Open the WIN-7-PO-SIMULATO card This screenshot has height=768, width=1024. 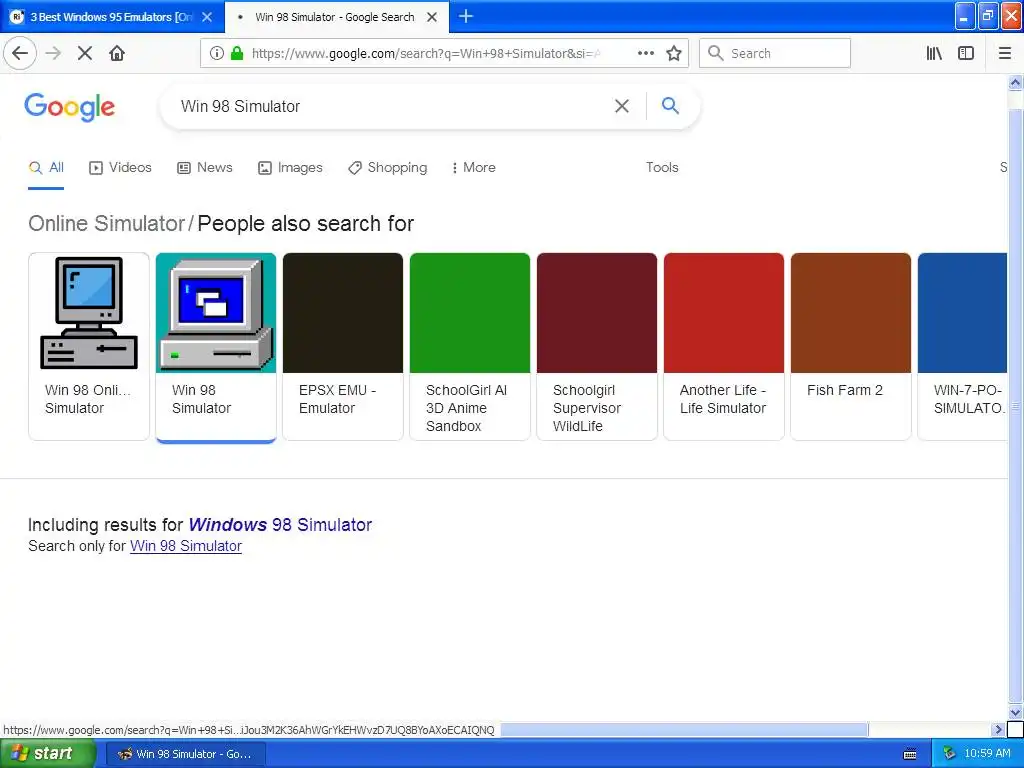963,346
